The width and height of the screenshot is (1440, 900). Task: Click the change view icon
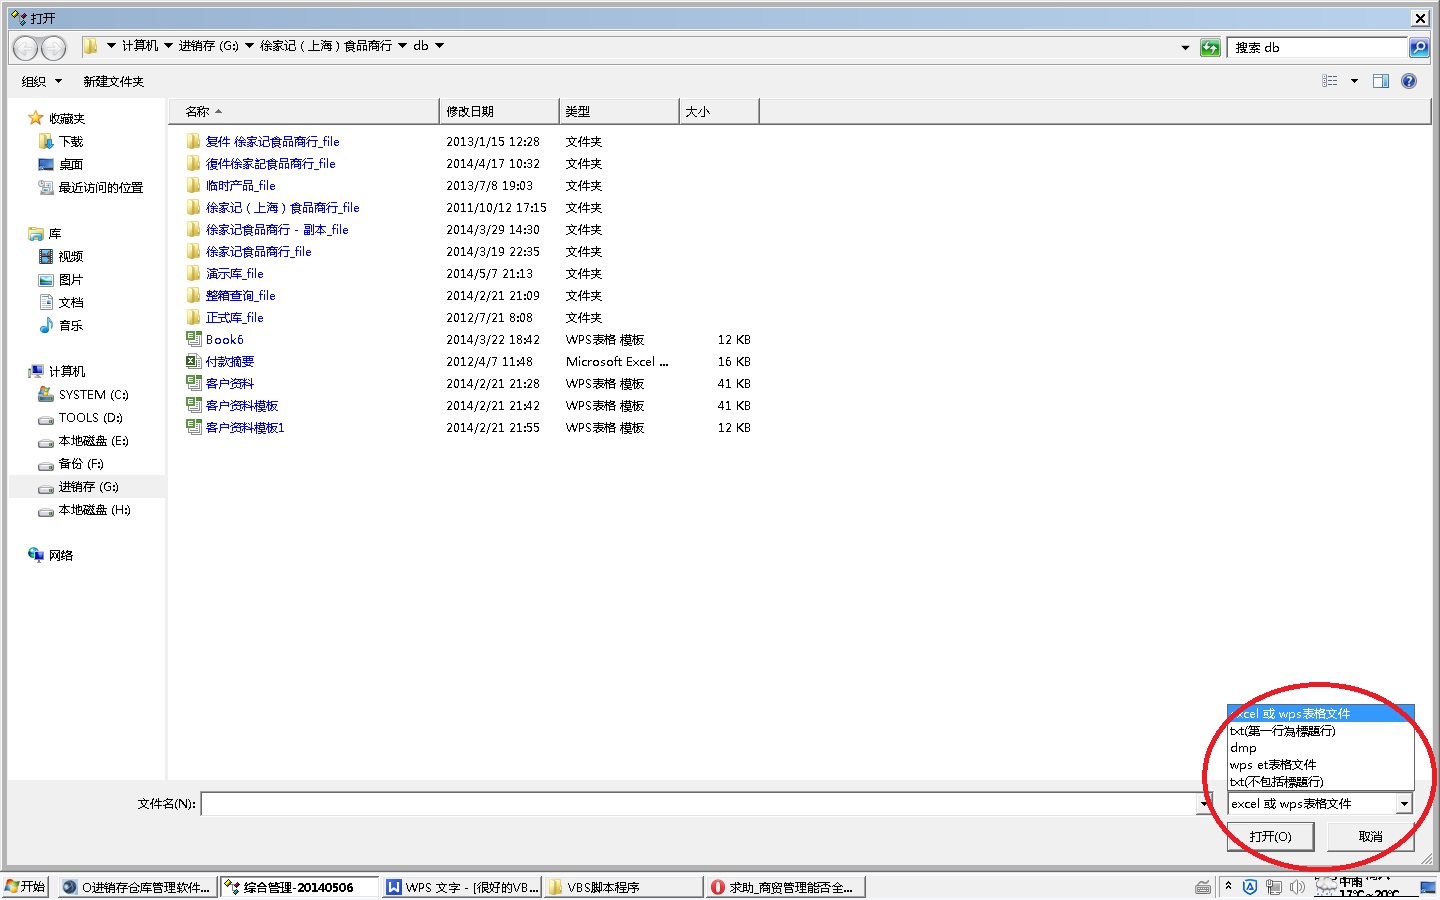[1330, 81]
